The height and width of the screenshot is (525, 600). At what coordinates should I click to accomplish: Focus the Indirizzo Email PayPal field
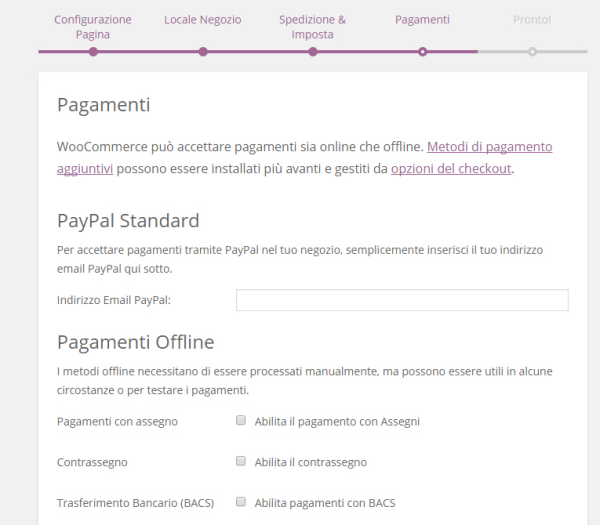click(x=402, y=300)
